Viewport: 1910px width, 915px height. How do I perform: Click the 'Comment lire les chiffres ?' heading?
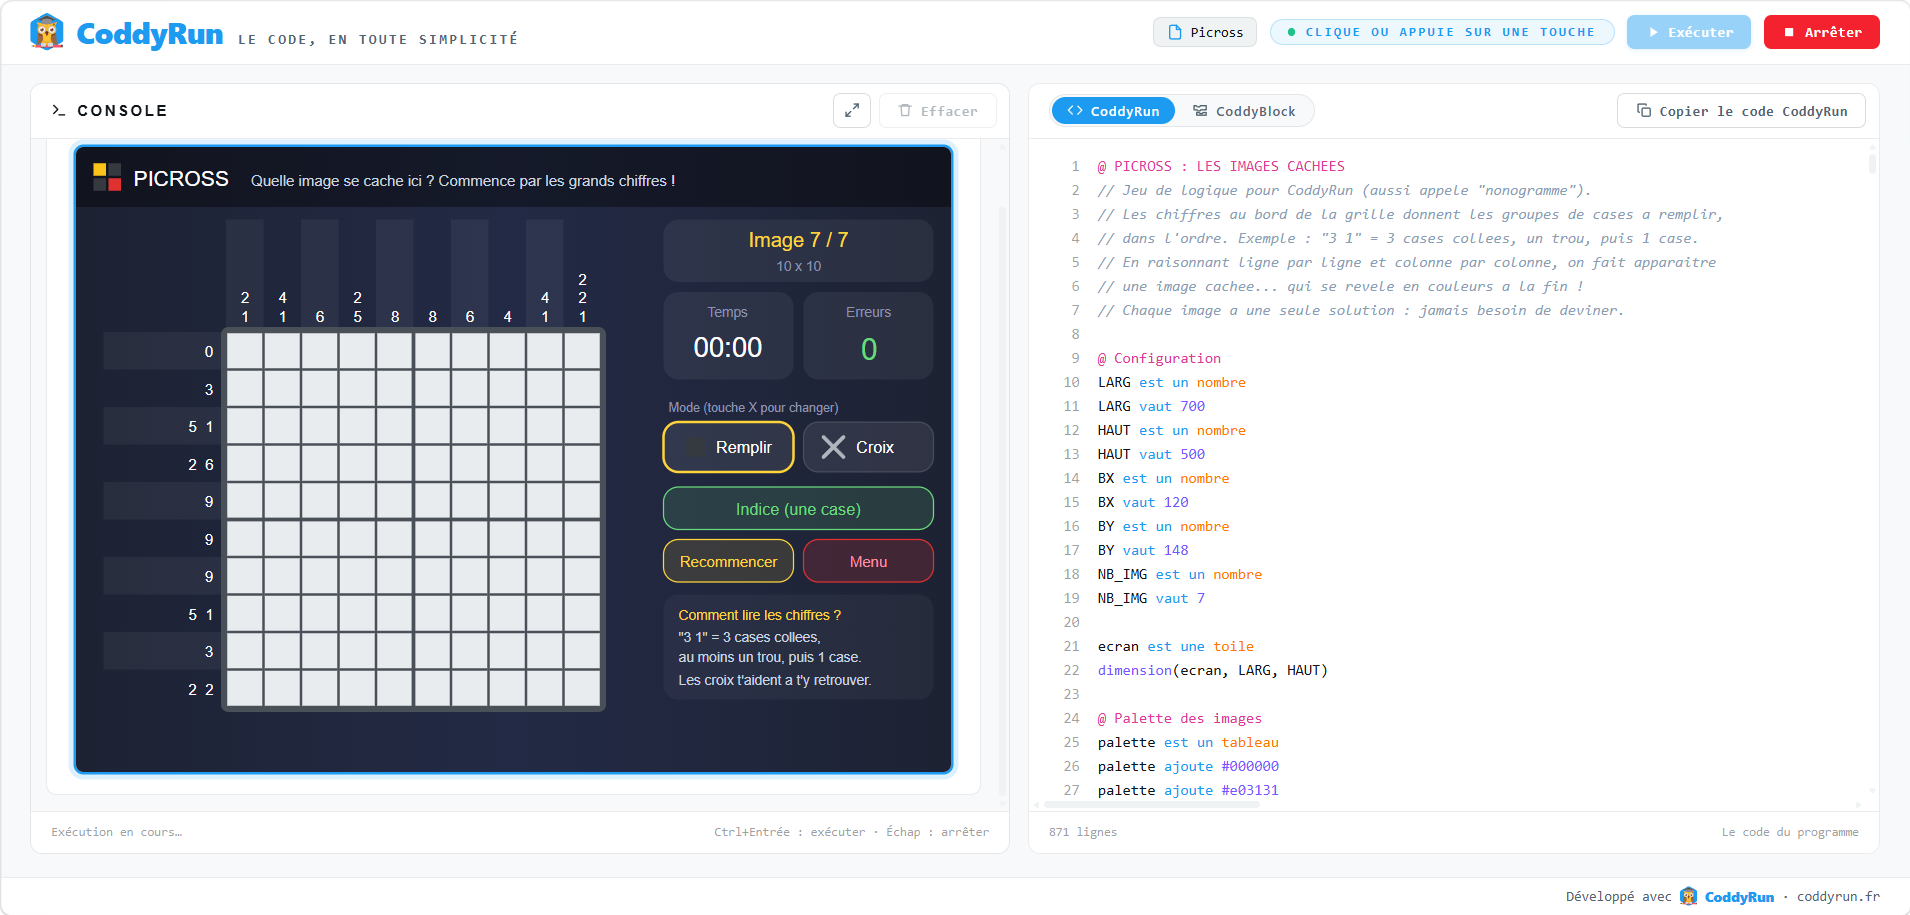click(760, 615)
